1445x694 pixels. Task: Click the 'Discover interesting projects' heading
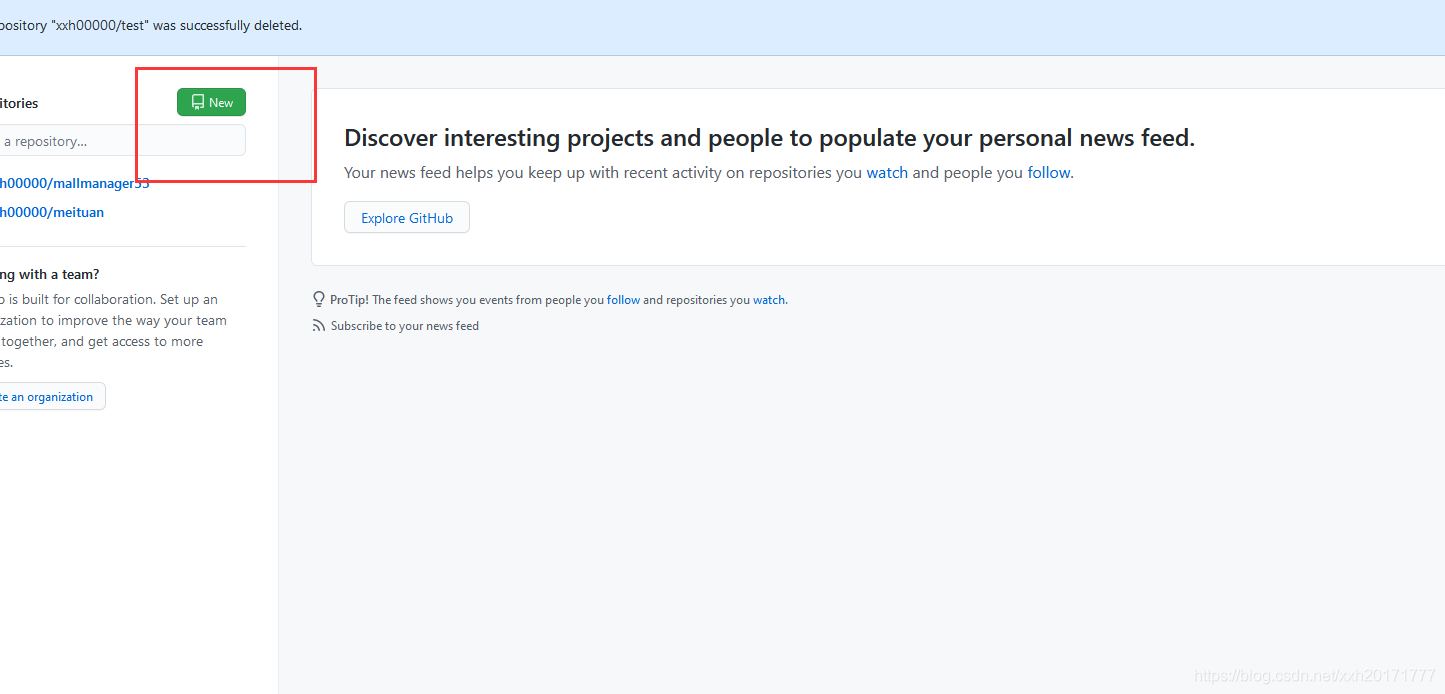(769, 138)
